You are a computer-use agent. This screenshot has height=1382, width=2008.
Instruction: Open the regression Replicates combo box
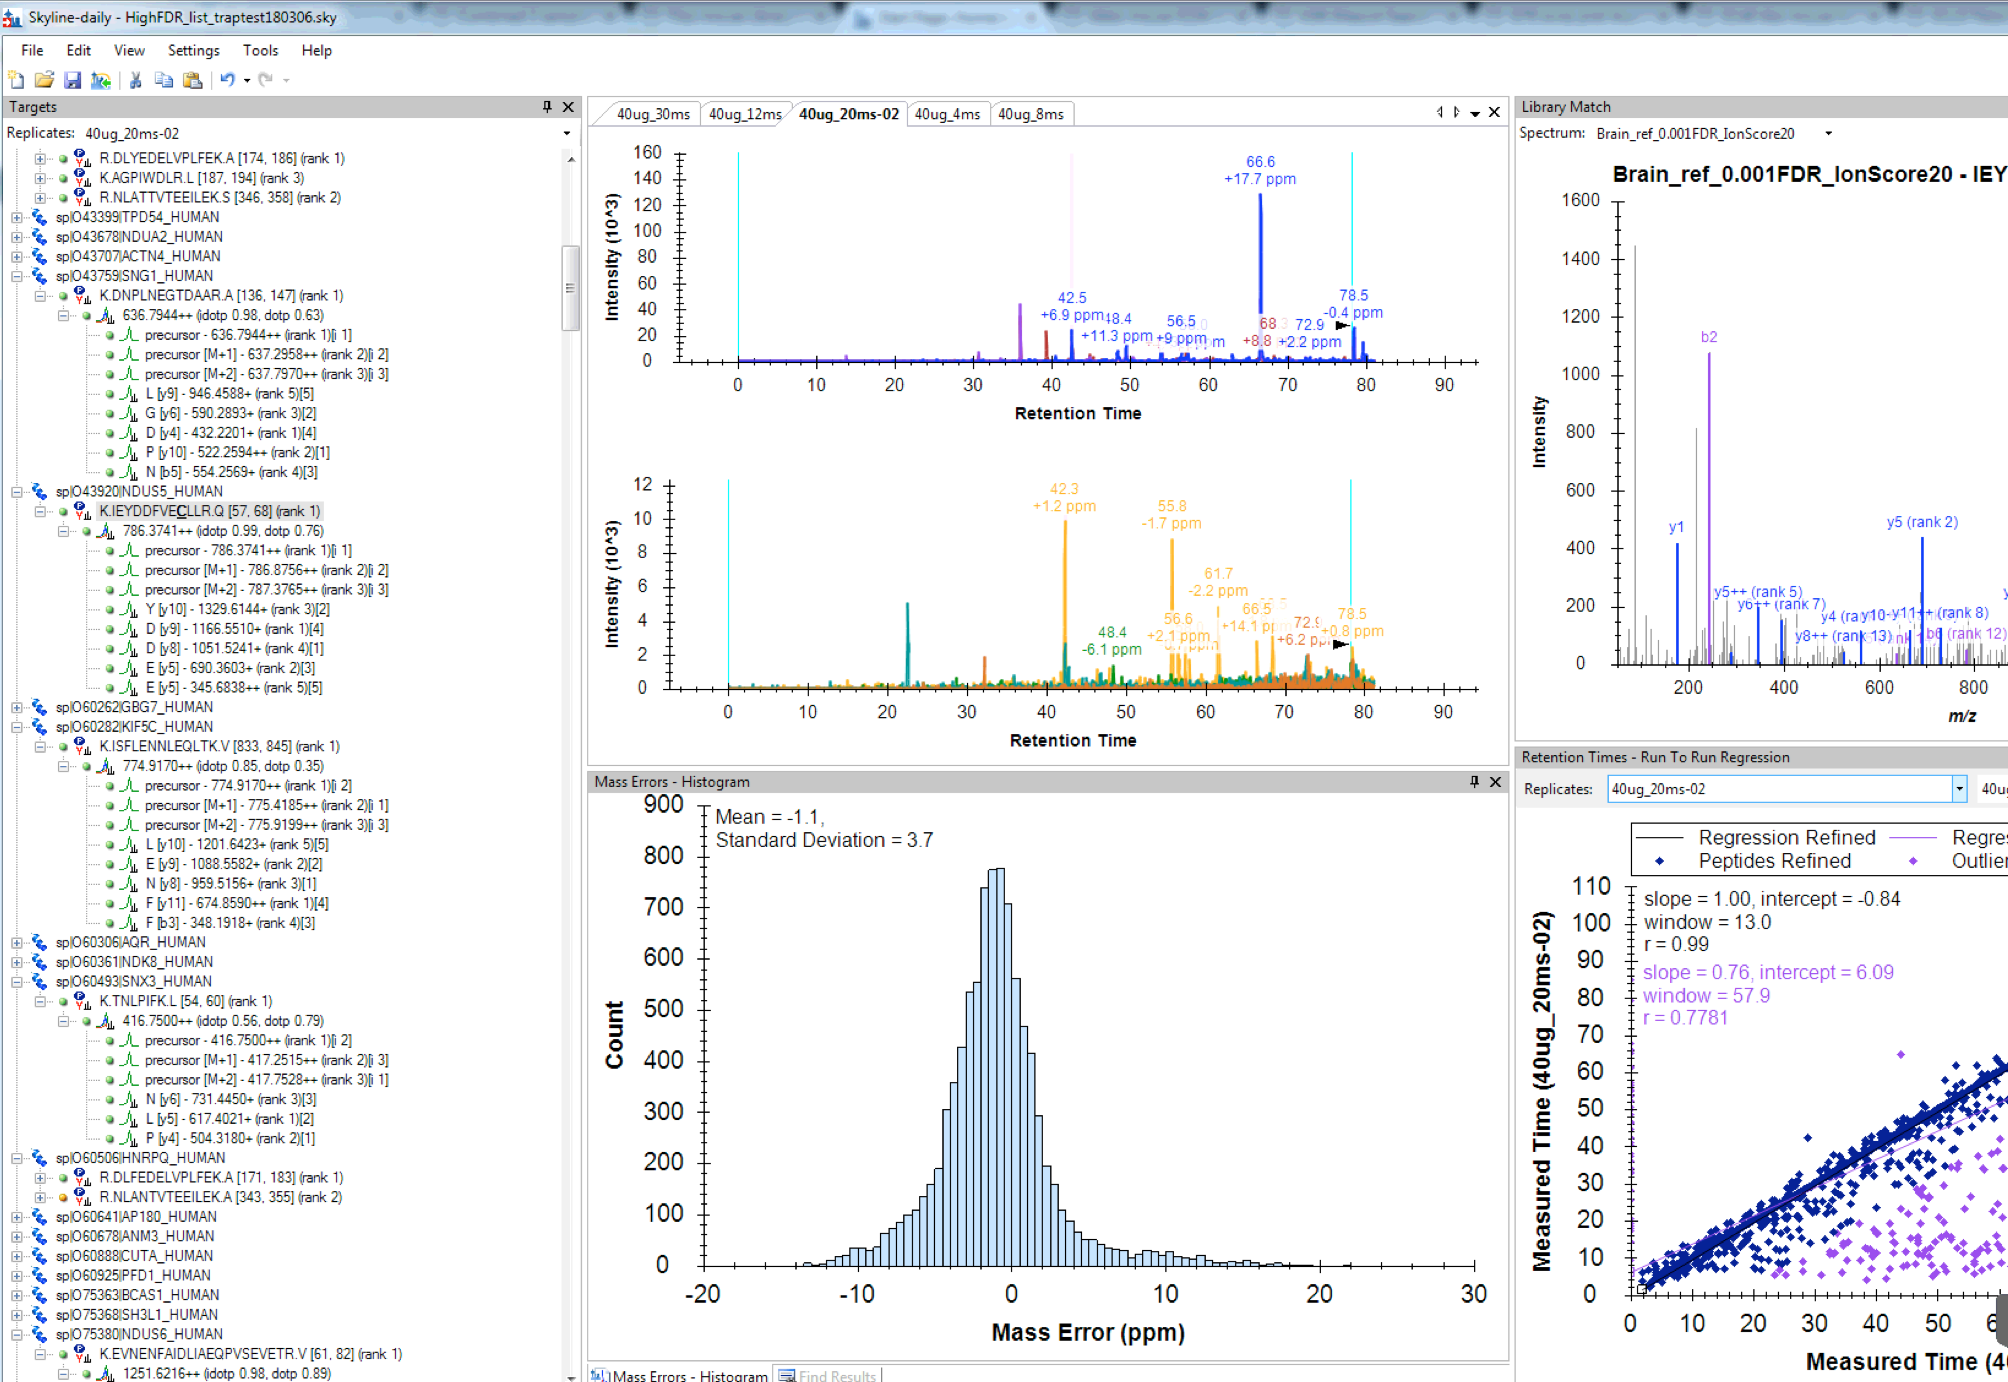1959,789
